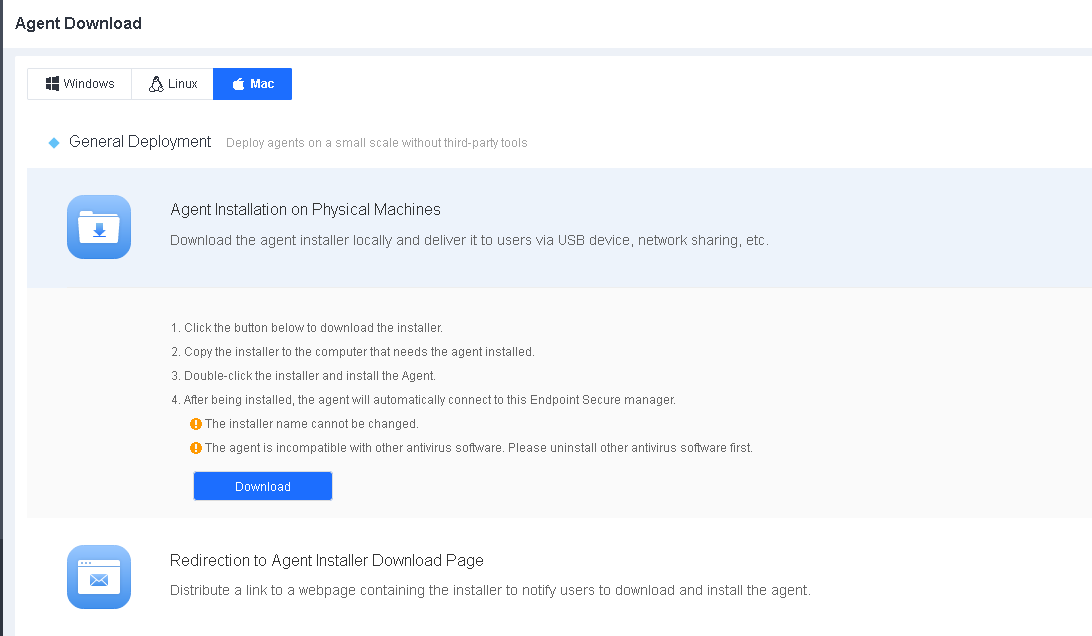Click the Linux penguin icon

156,84
